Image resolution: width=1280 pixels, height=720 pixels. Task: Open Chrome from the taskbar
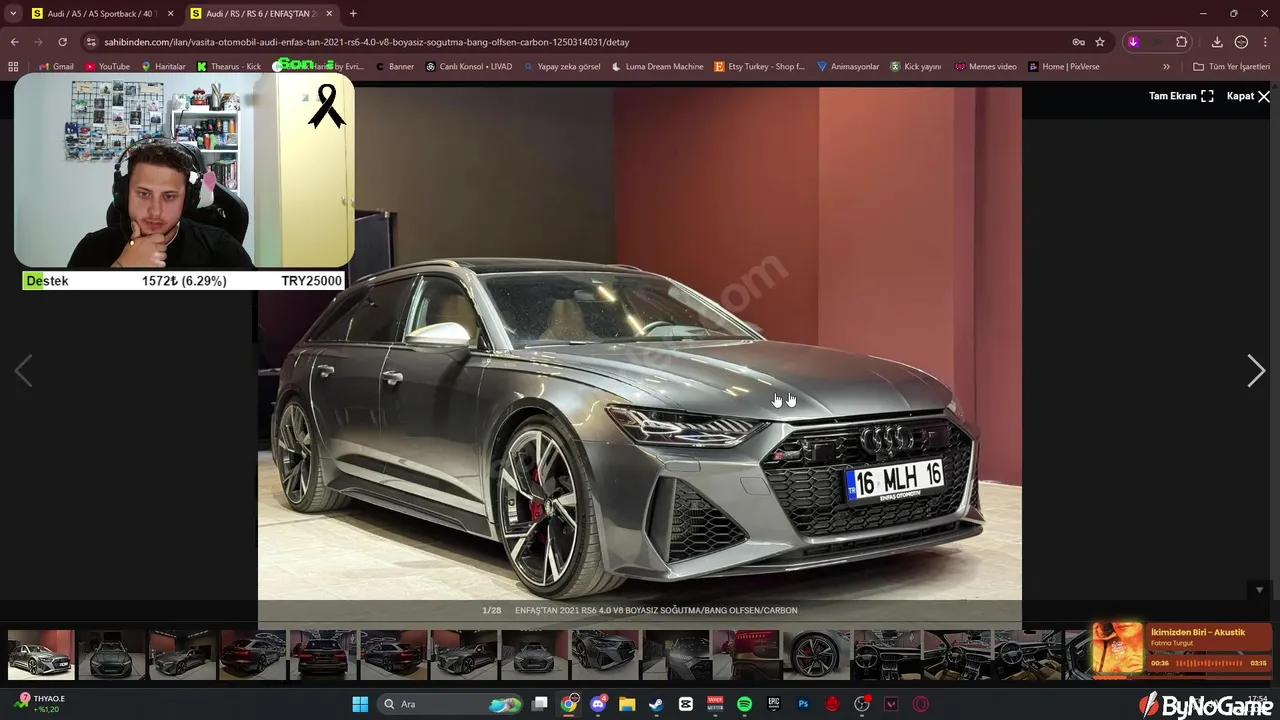569,704
